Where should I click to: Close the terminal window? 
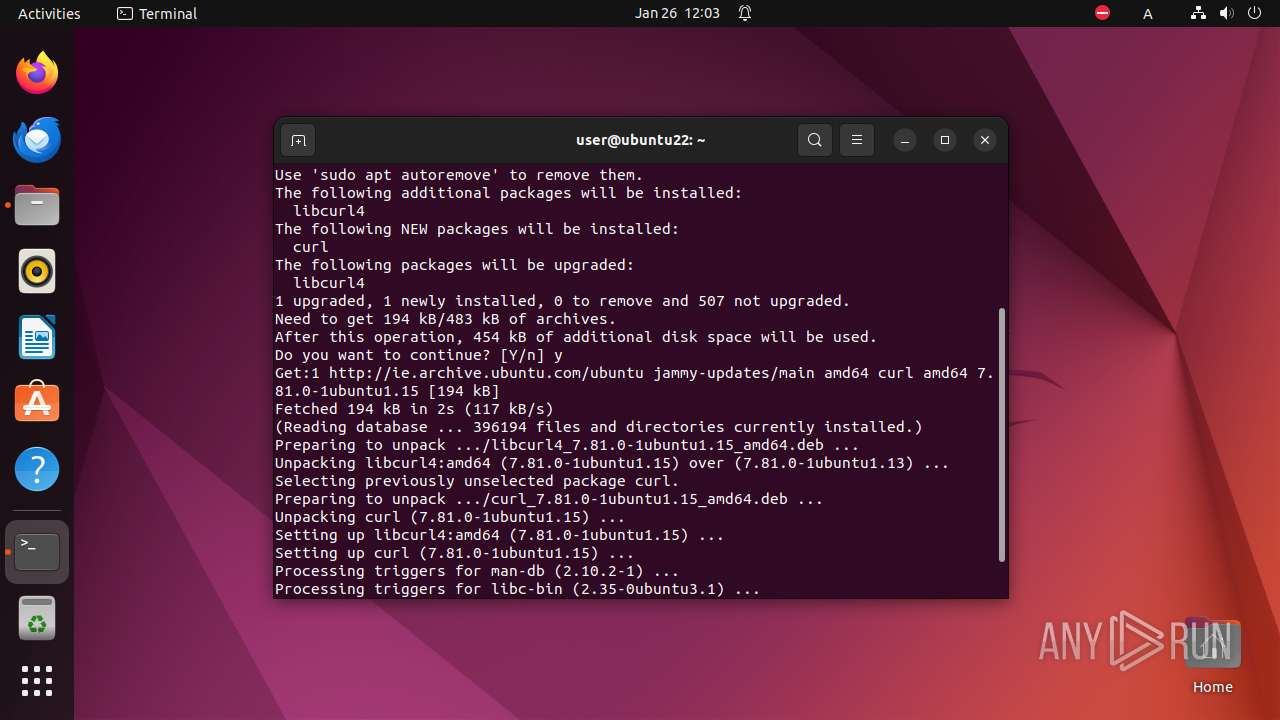pyautogui.click(x=985, y=140)
